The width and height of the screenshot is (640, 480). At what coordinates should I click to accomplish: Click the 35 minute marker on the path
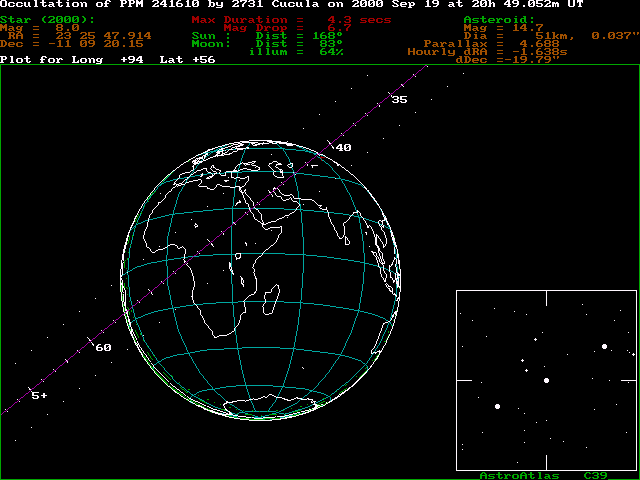[x=399, y=99]
